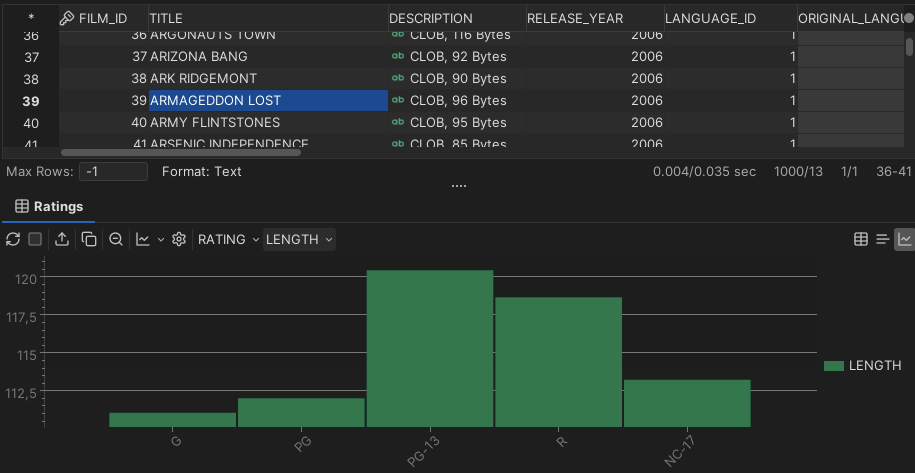
Task: Click the Max Rows input field
Action: click(113, 171)
